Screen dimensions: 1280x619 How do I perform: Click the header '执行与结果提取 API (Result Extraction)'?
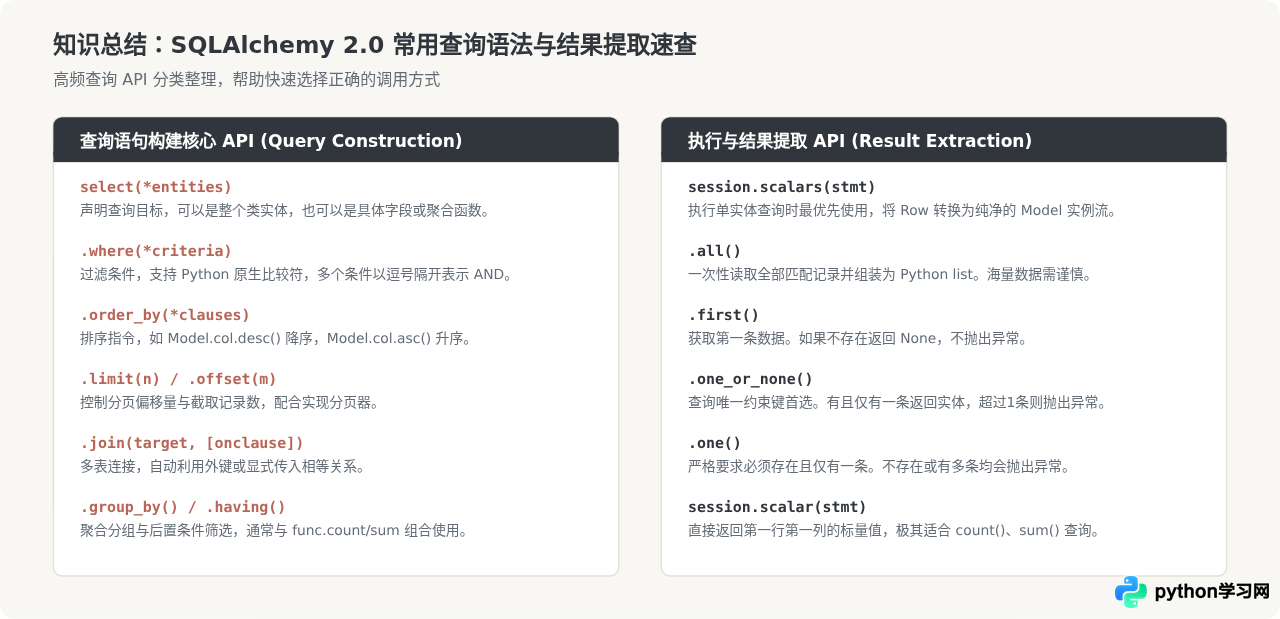(x=860, y=141)
